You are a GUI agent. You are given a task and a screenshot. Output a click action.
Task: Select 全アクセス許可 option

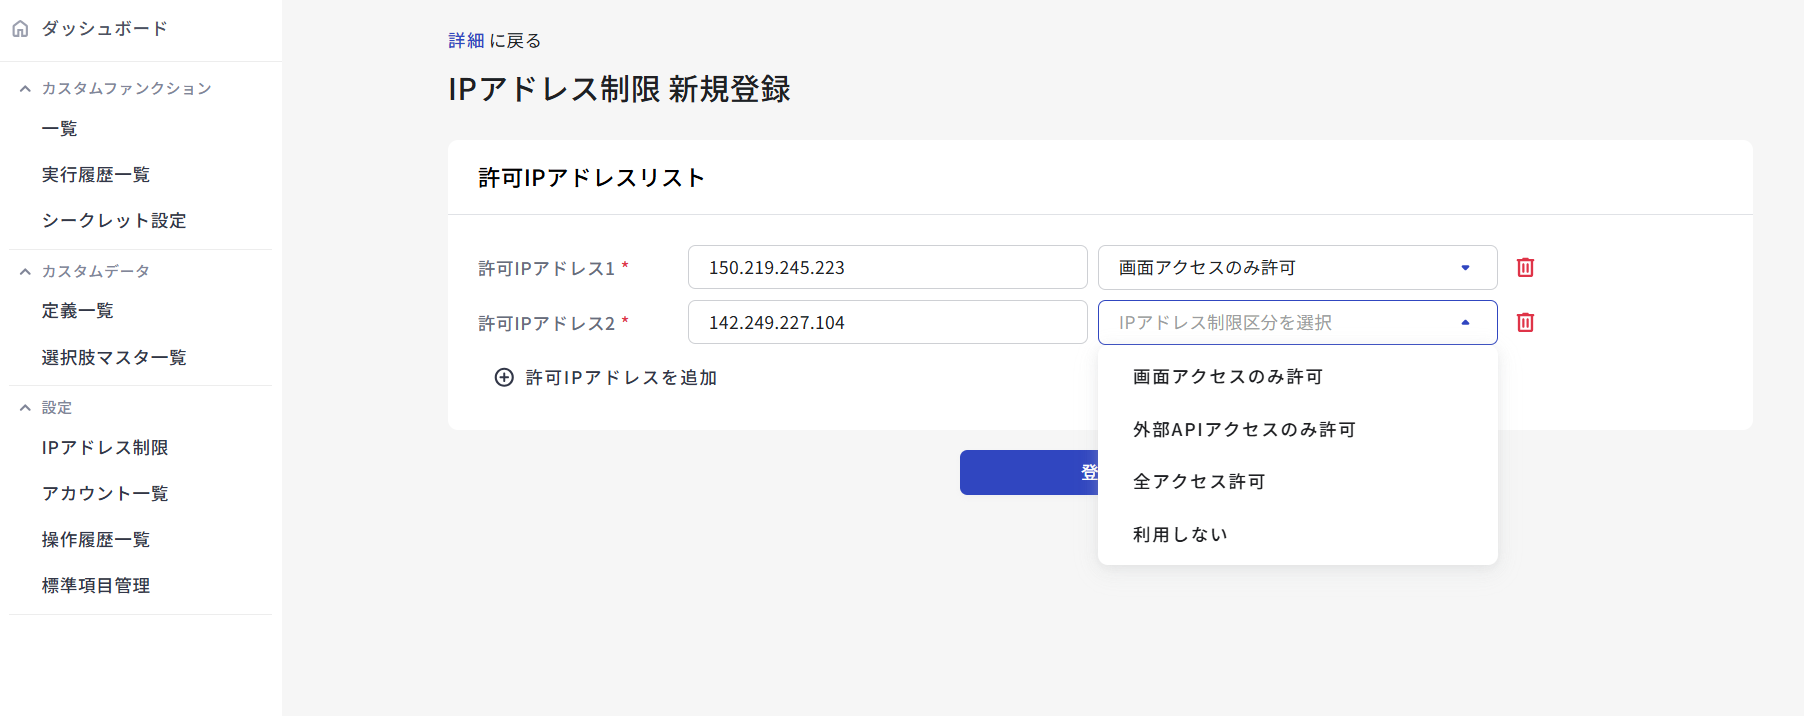pos(1198,482)
